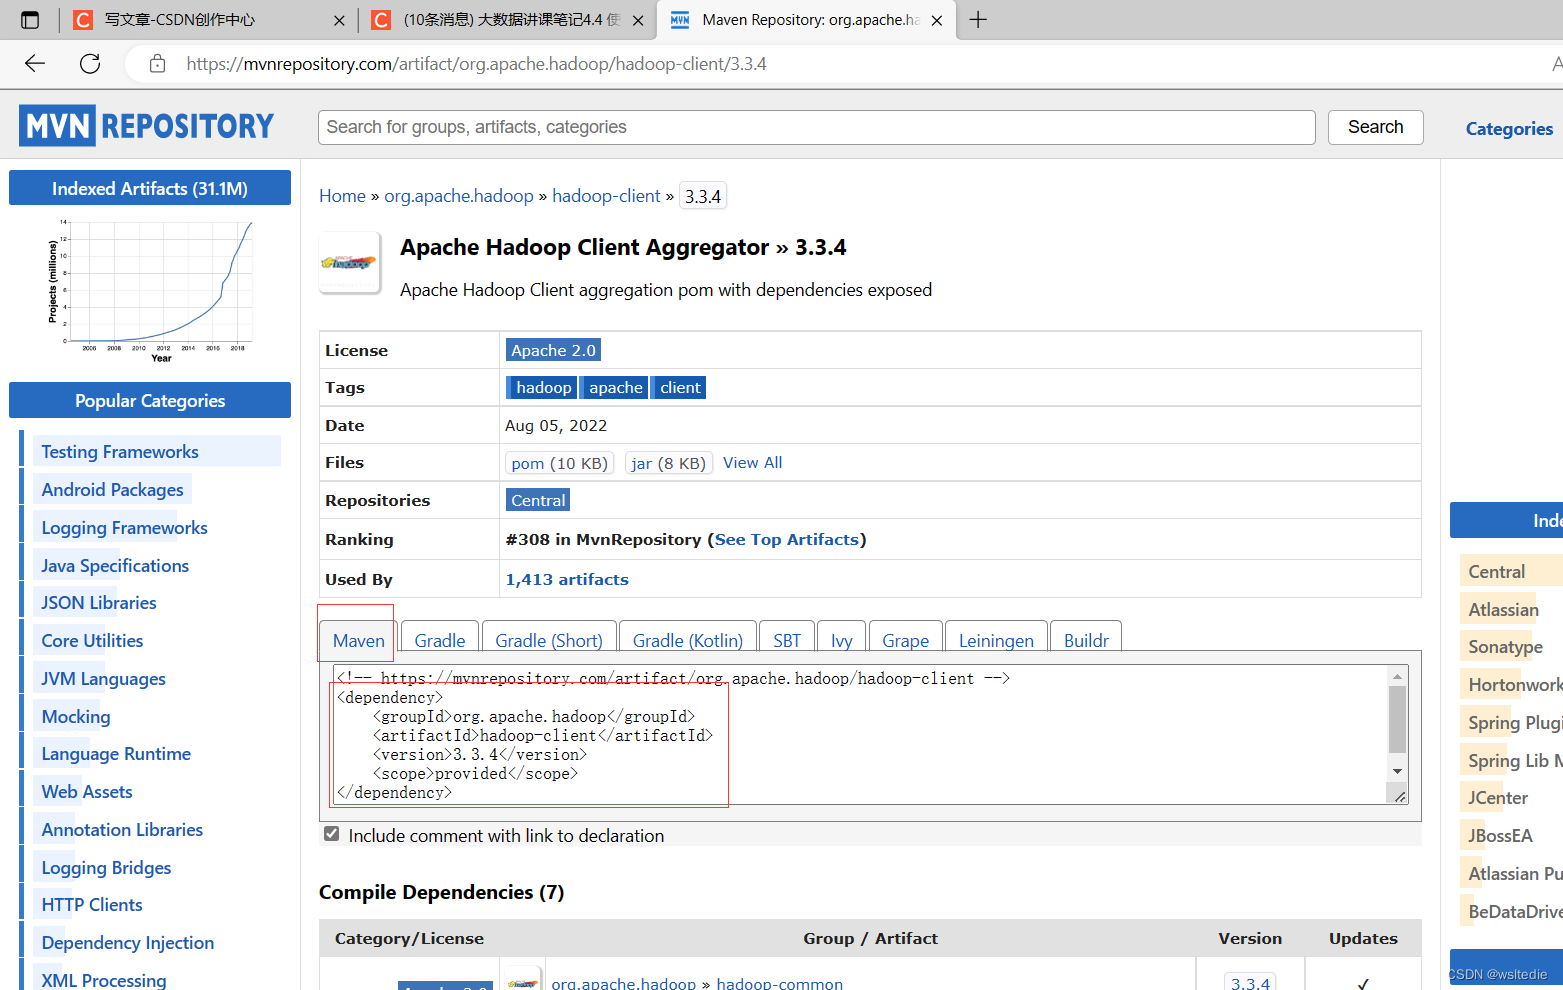
Task: Open Java Specifications category
Action: pos(115,566)
